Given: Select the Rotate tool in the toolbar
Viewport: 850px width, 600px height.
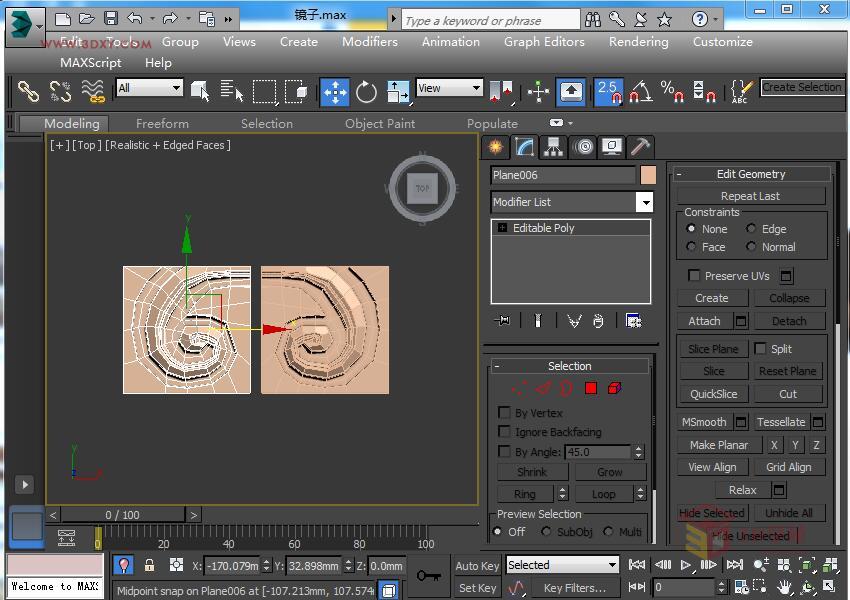Looking at the screenshot, I should 366,91.
